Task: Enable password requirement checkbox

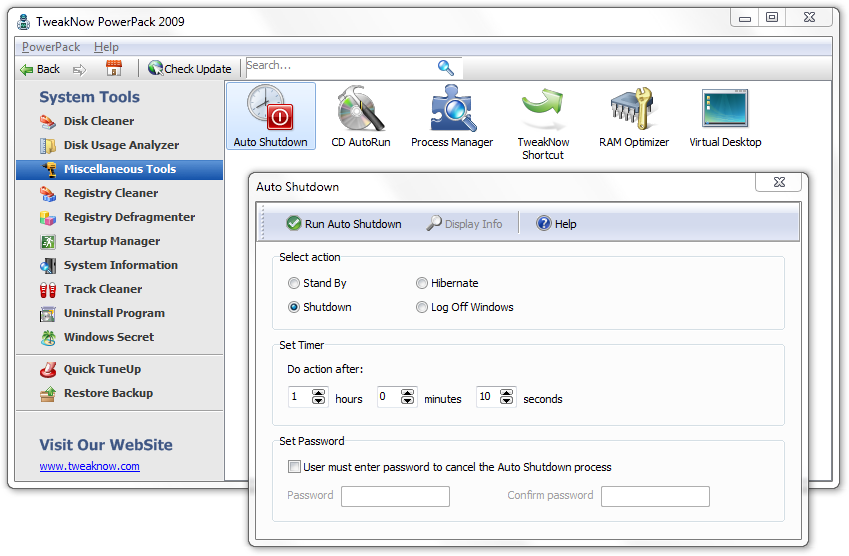Action: pos(294,467)
